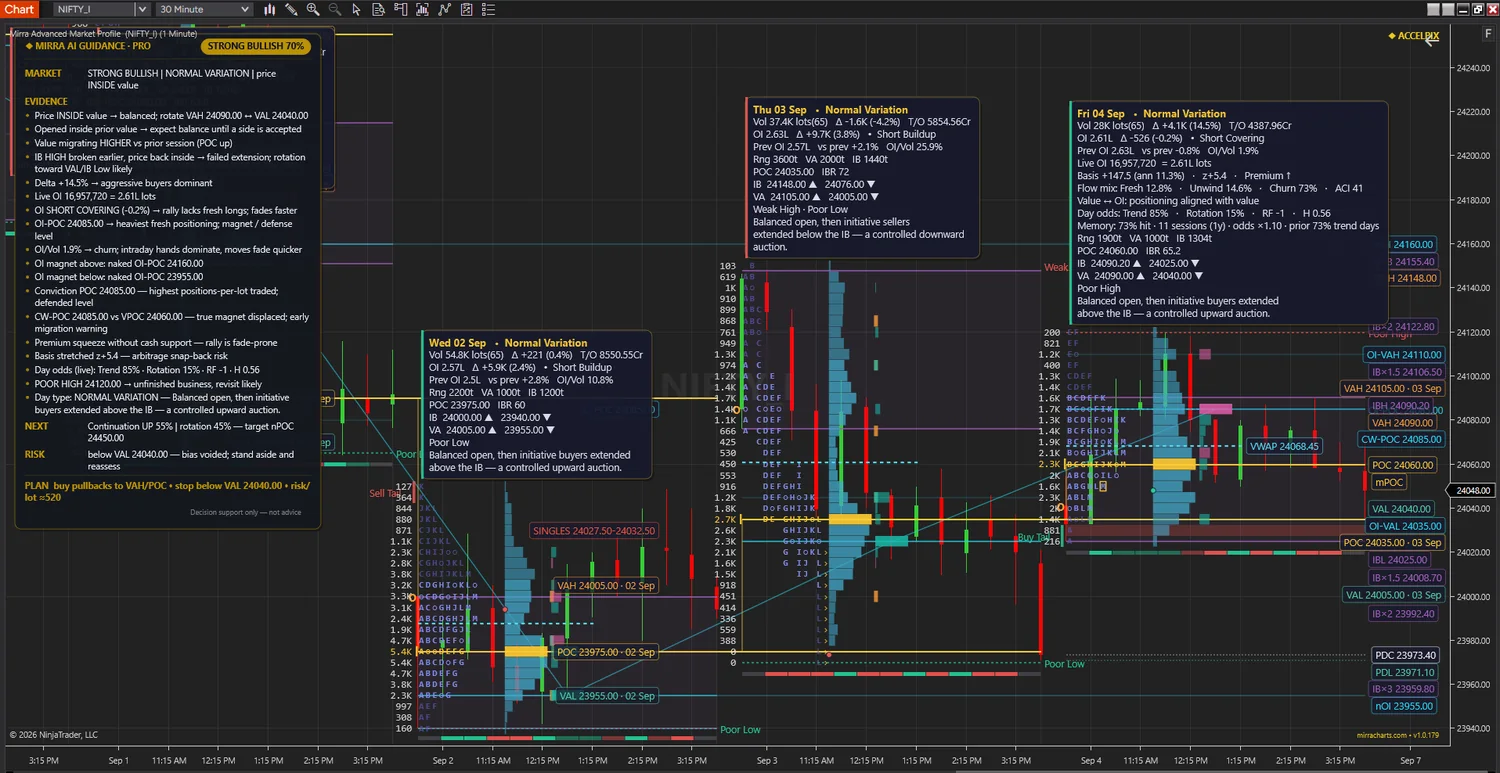Click the STRONG BULLISH 70% badge
This screenshot has height=773, width=1500.
[256, 46]
